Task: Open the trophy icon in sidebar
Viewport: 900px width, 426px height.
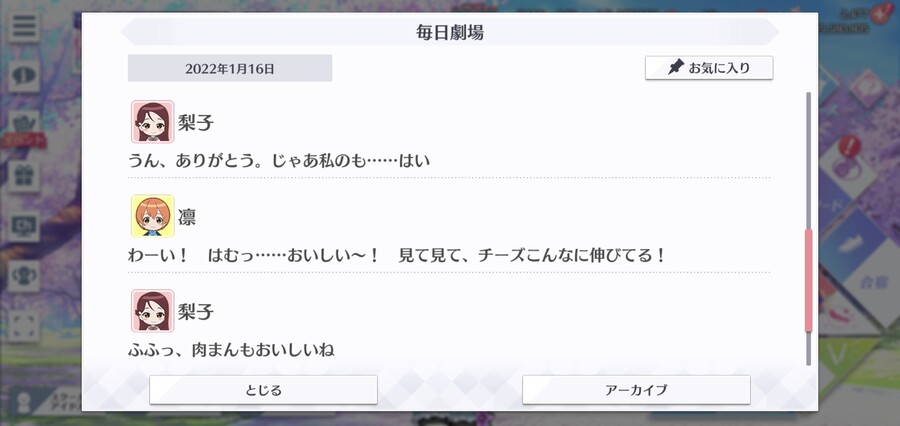Action: point(24,276)
